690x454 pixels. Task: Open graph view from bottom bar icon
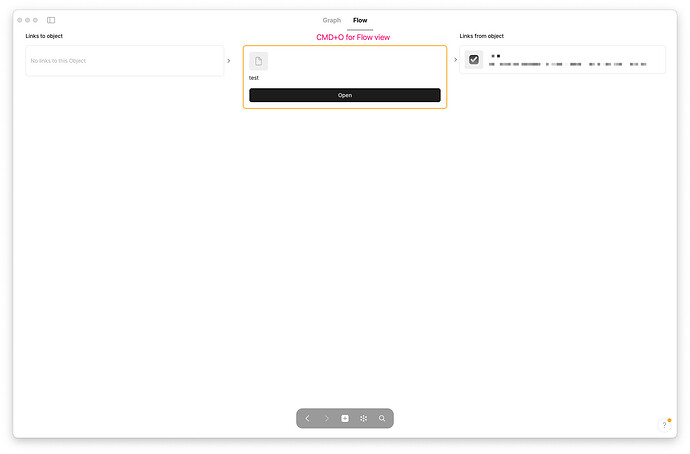click(363, 418)
